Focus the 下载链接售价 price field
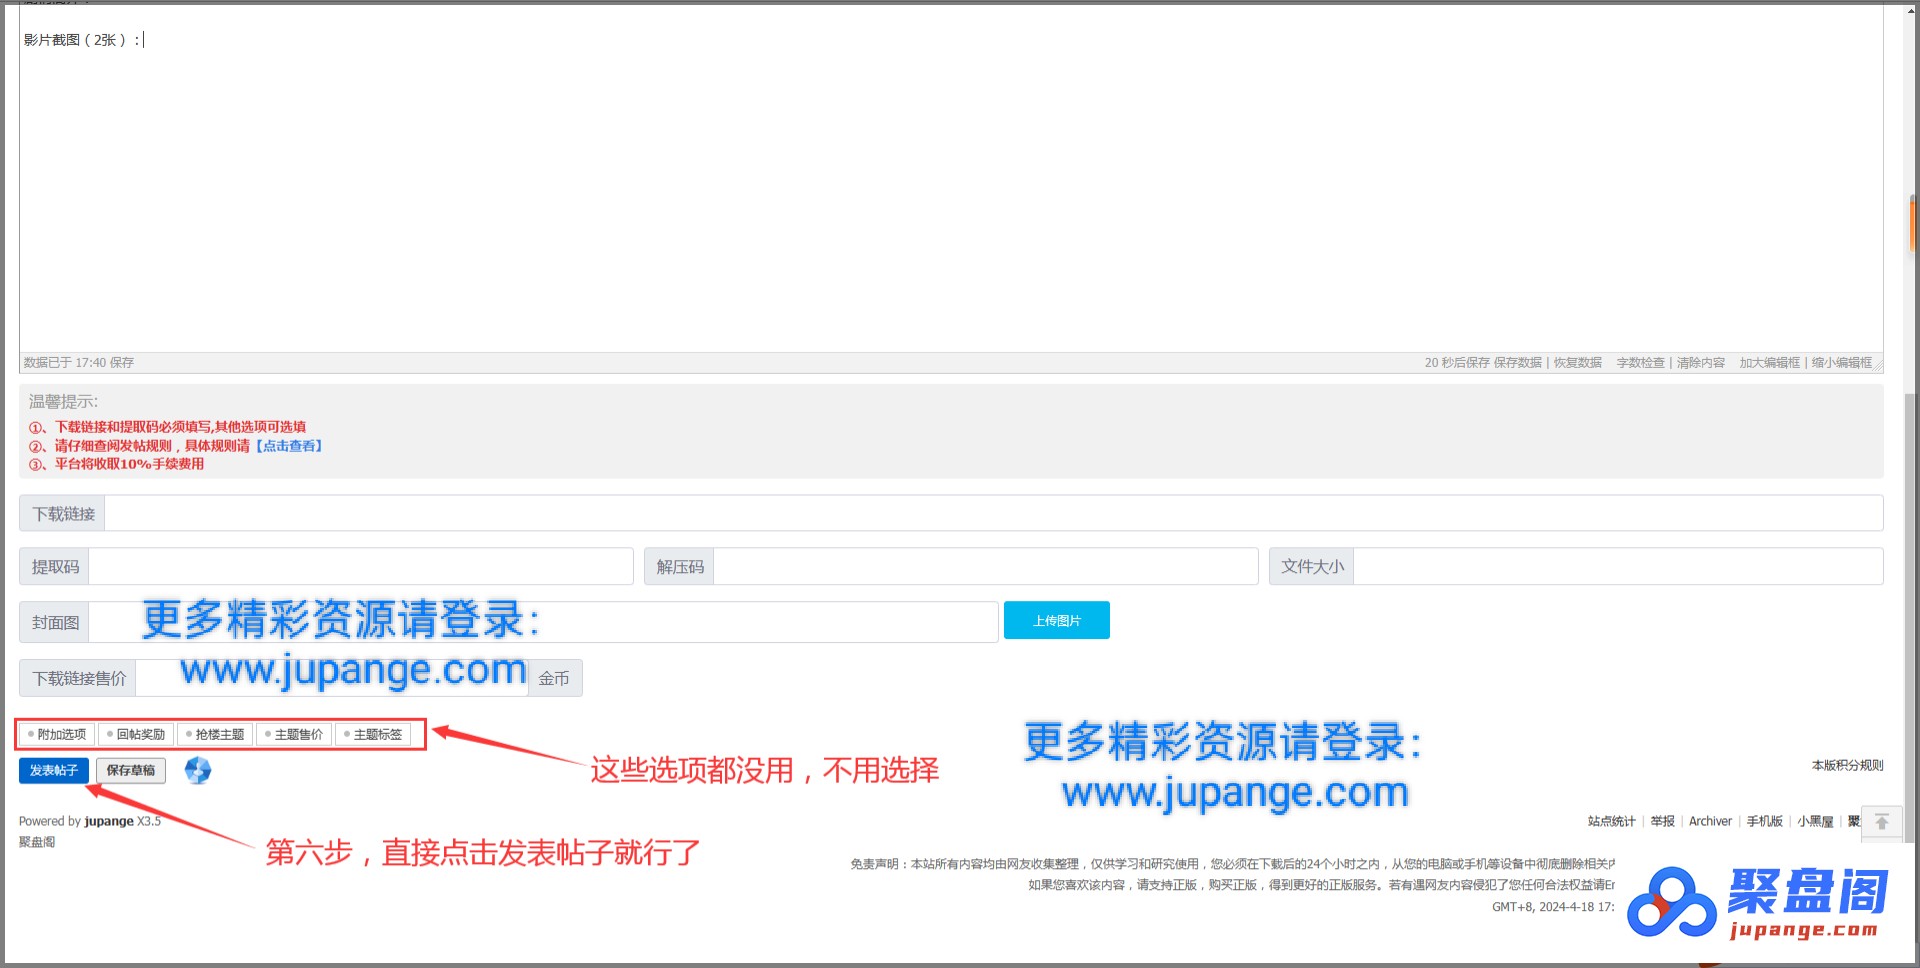The image size is (1920, 968). [332, 678]
